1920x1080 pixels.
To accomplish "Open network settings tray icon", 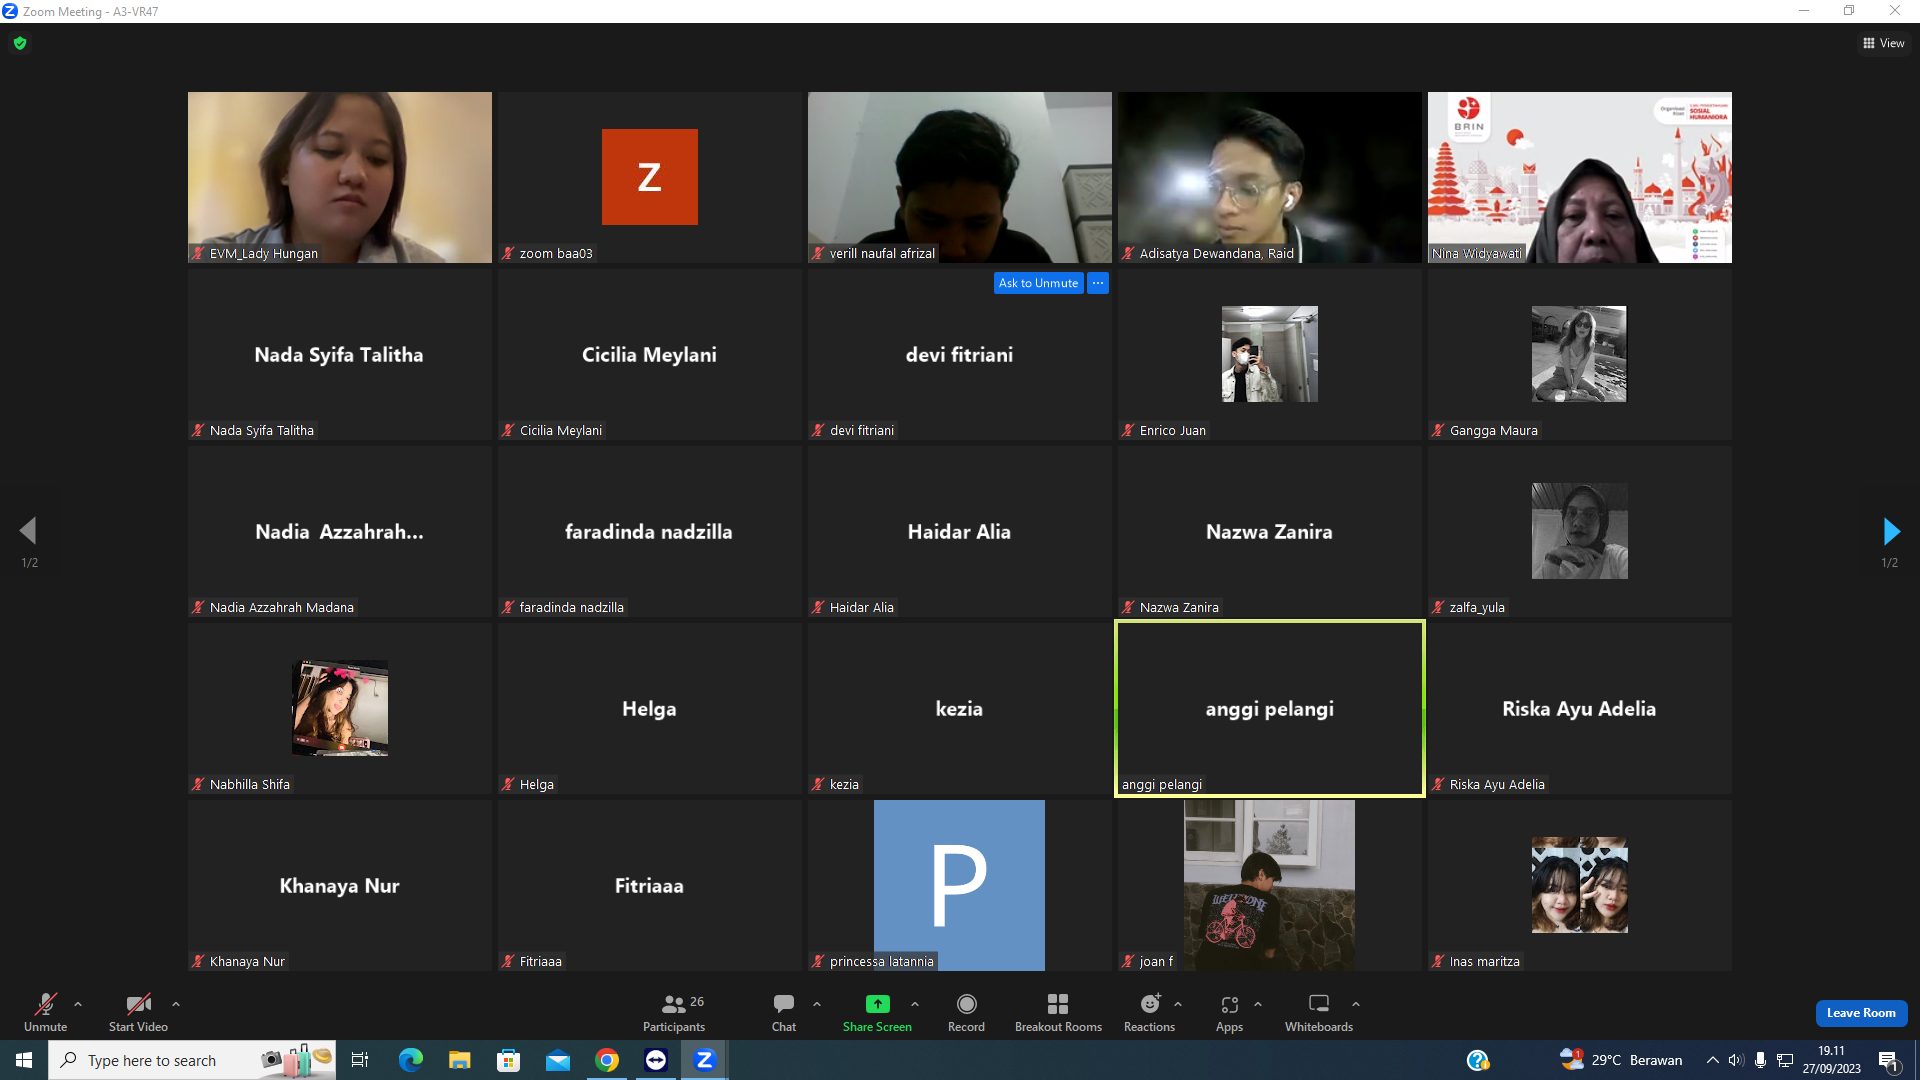I will click(1785, 1060).
